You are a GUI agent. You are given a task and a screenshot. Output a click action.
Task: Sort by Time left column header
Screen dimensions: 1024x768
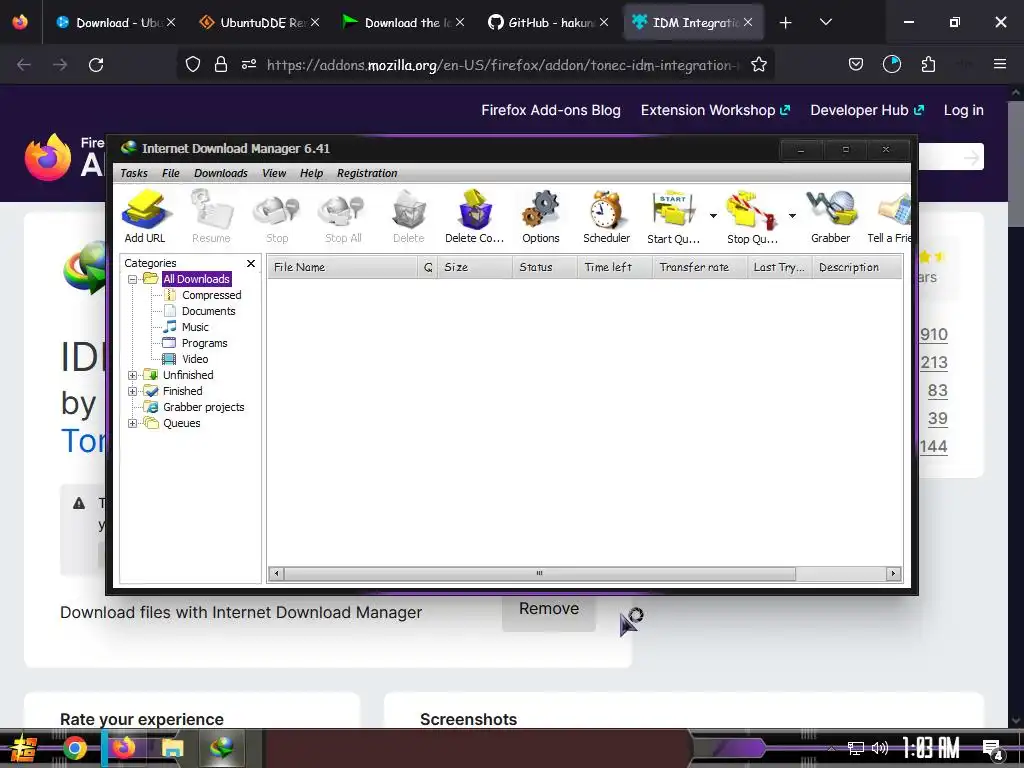coord(615,267)
